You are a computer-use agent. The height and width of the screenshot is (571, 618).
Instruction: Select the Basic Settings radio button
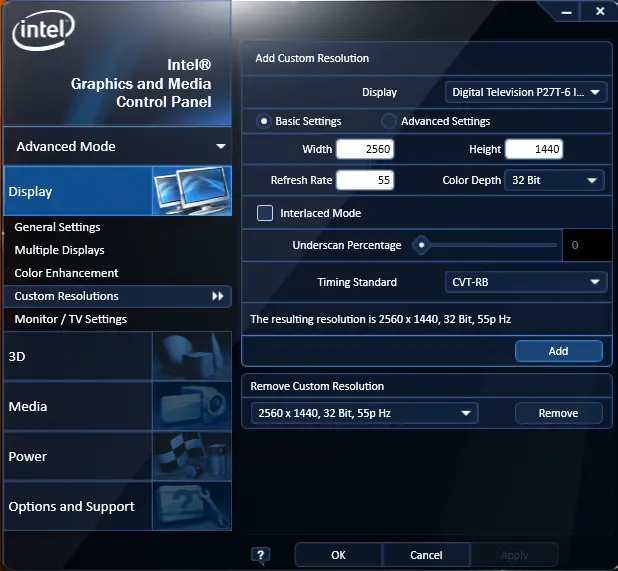point(264,121)
